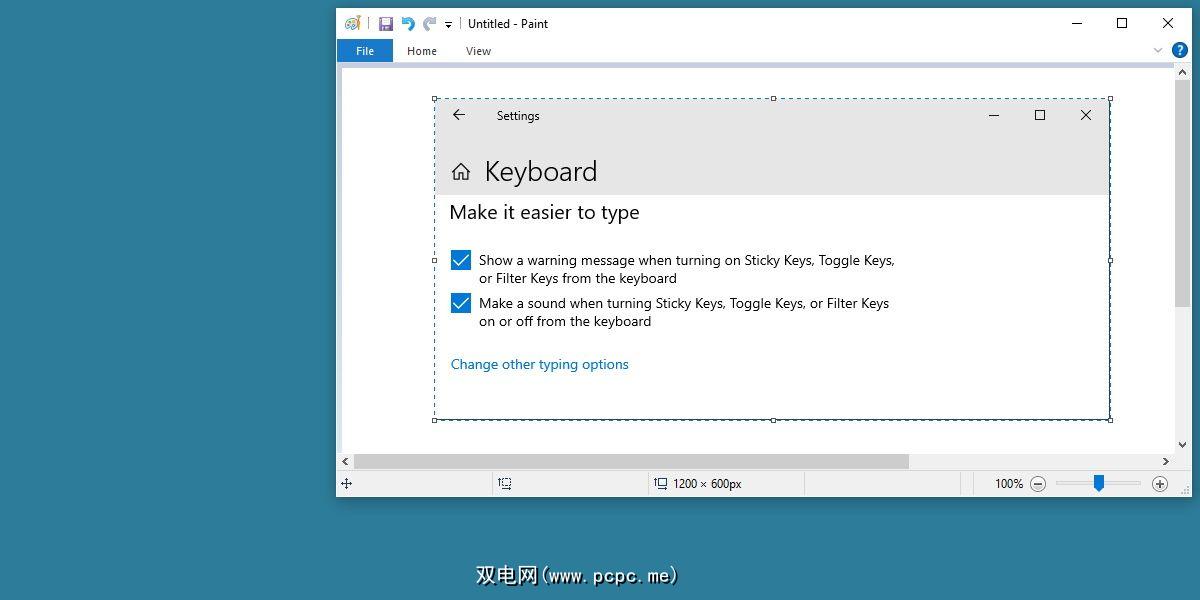1200x600 pixels.
Task: Click the horizontal scrollbar left arrow
Action: coord(346,462)
